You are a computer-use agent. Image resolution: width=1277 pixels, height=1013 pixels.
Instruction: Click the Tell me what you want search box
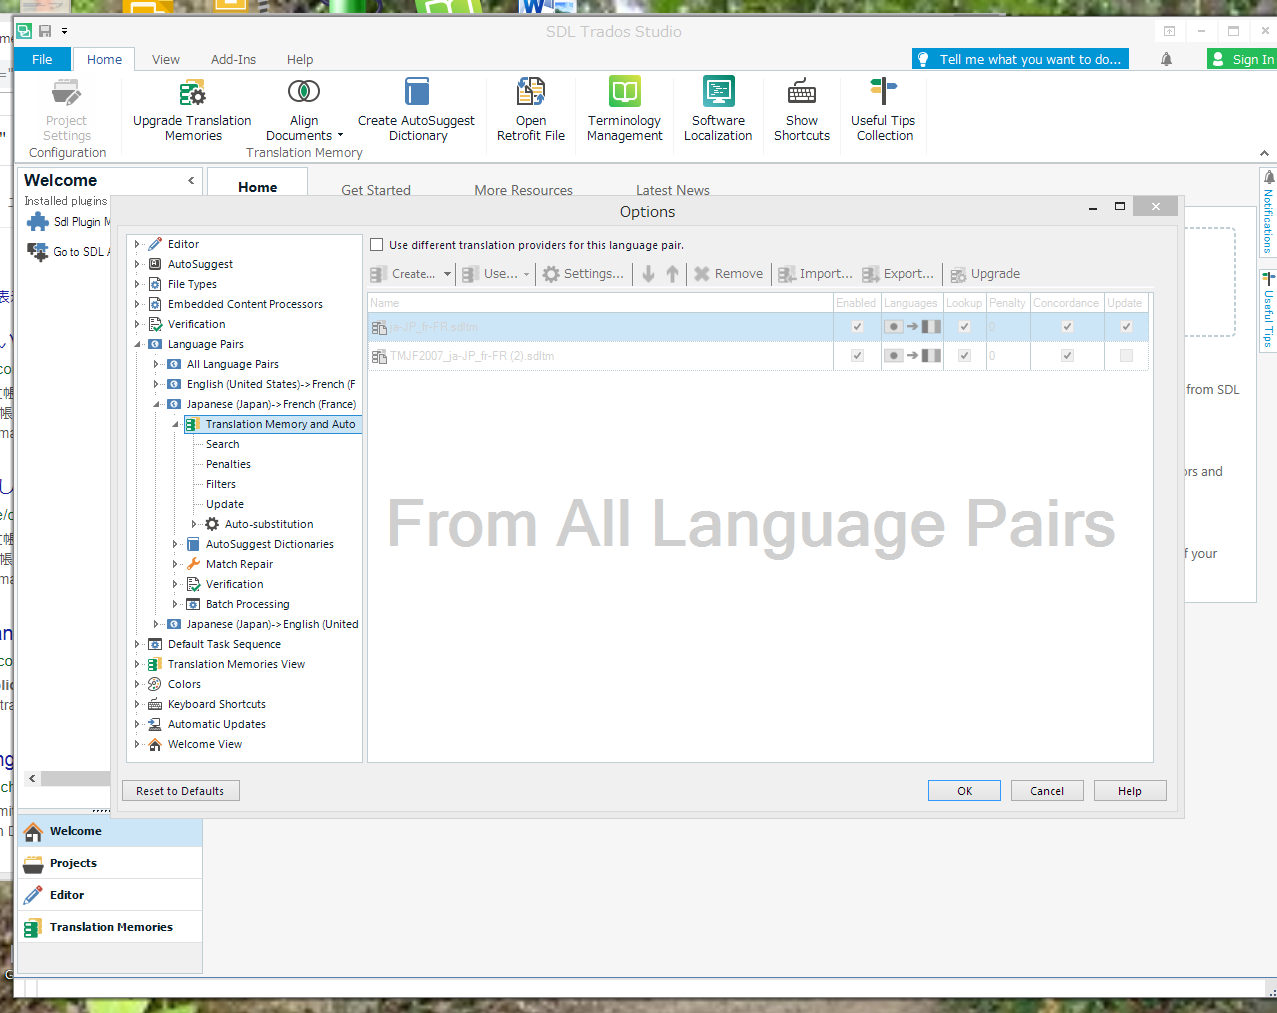tap(1020, 59)
